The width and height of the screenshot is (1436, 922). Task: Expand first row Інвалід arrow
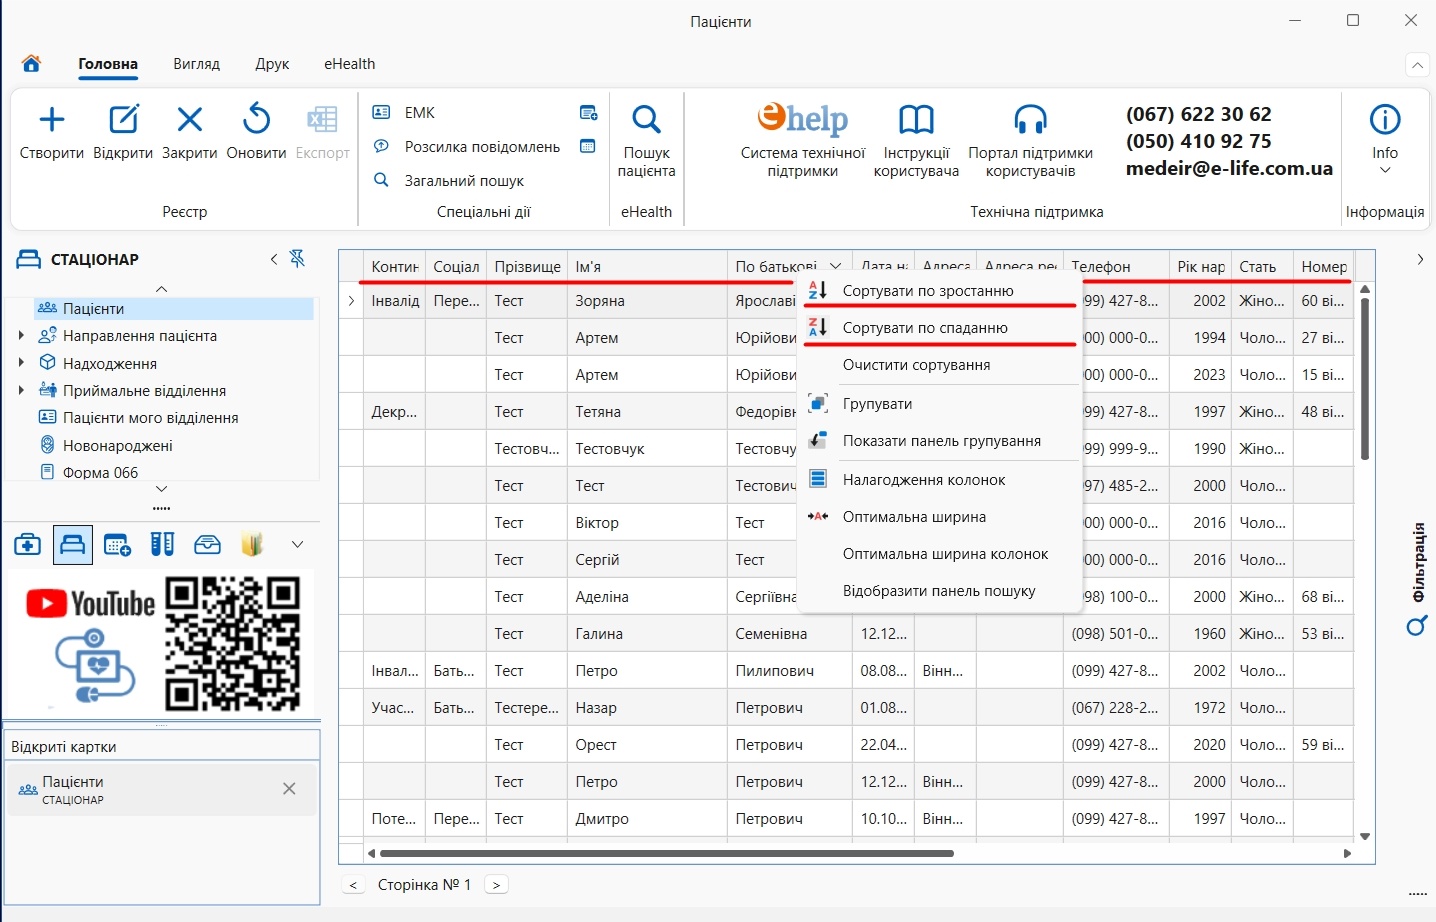351,301
